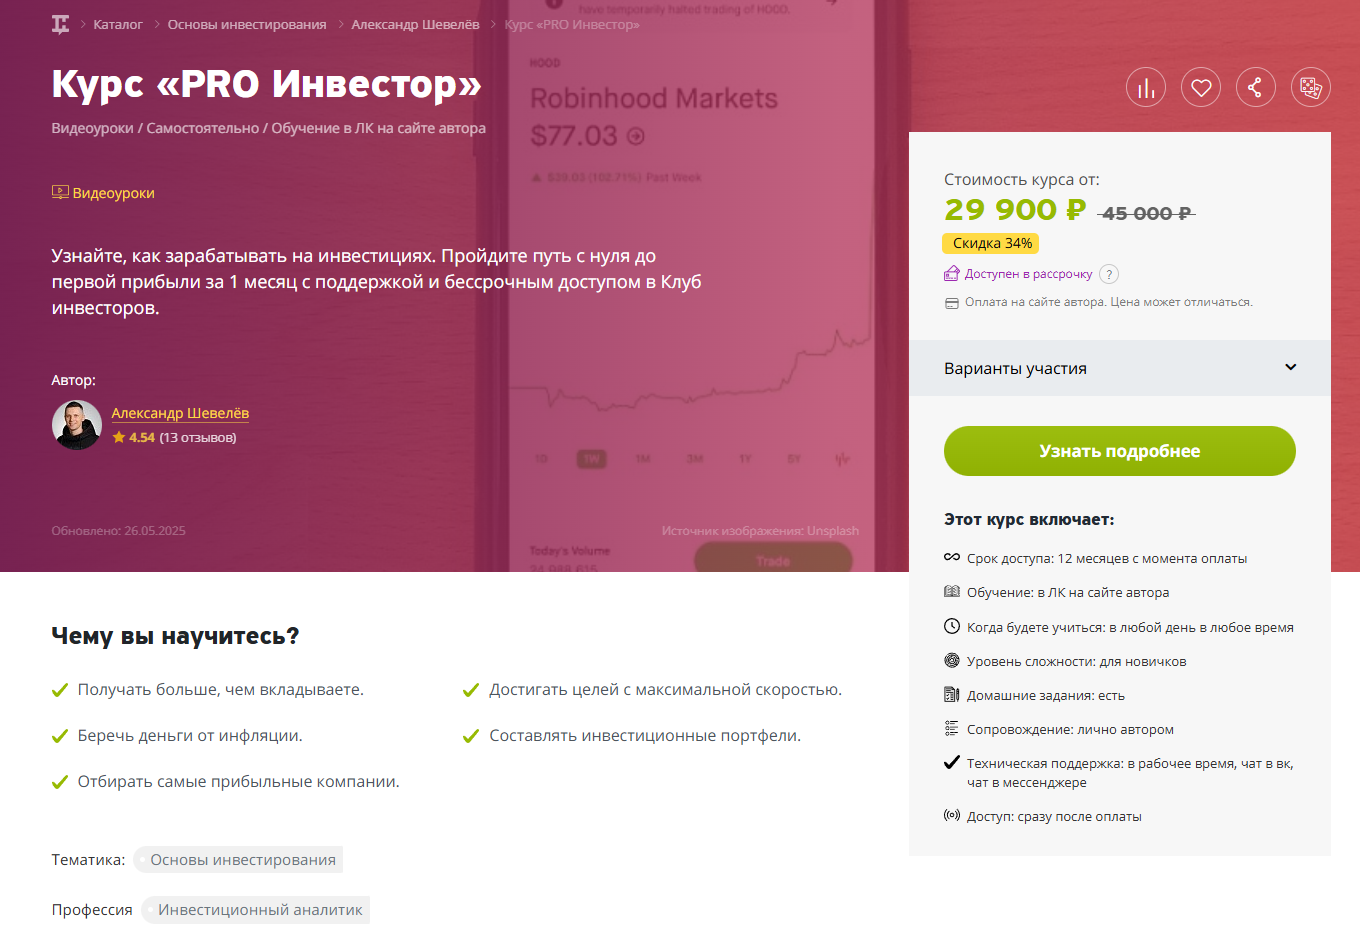This screenshot has height=948, width=1360.
Task: Open Александр Шевелёв breadcrumb
Action: (x=415, y=25)
